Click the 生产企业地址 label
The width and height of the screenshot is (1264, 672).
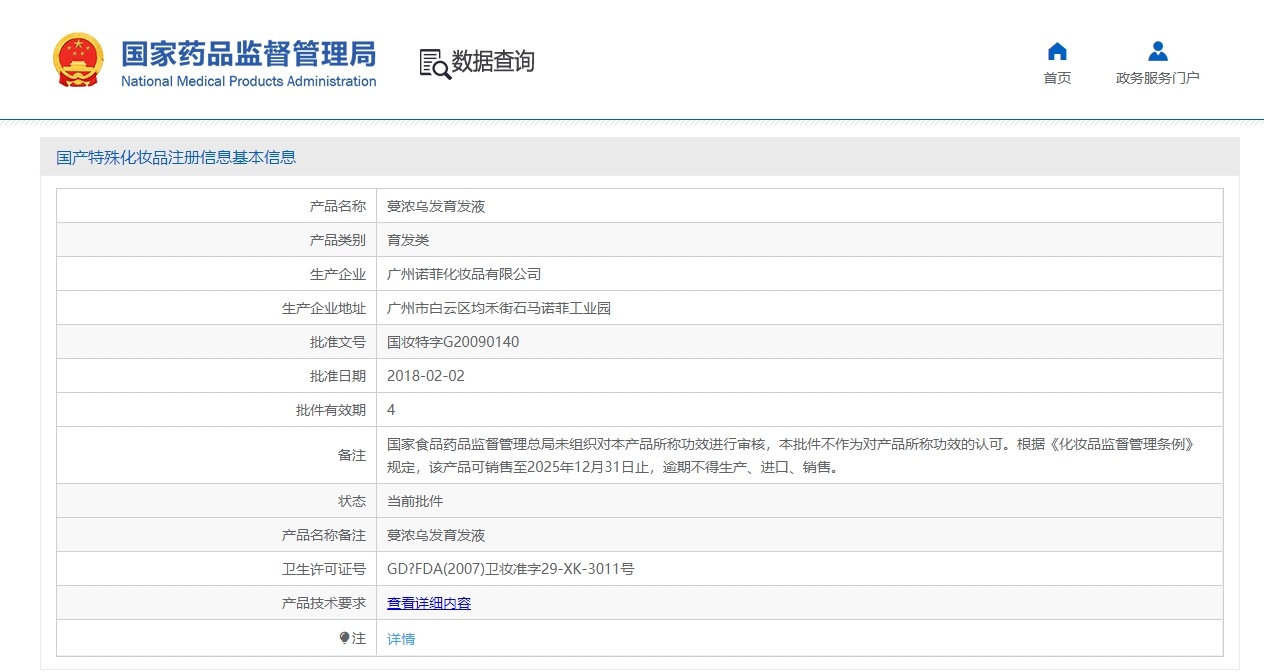pos(324,308)
